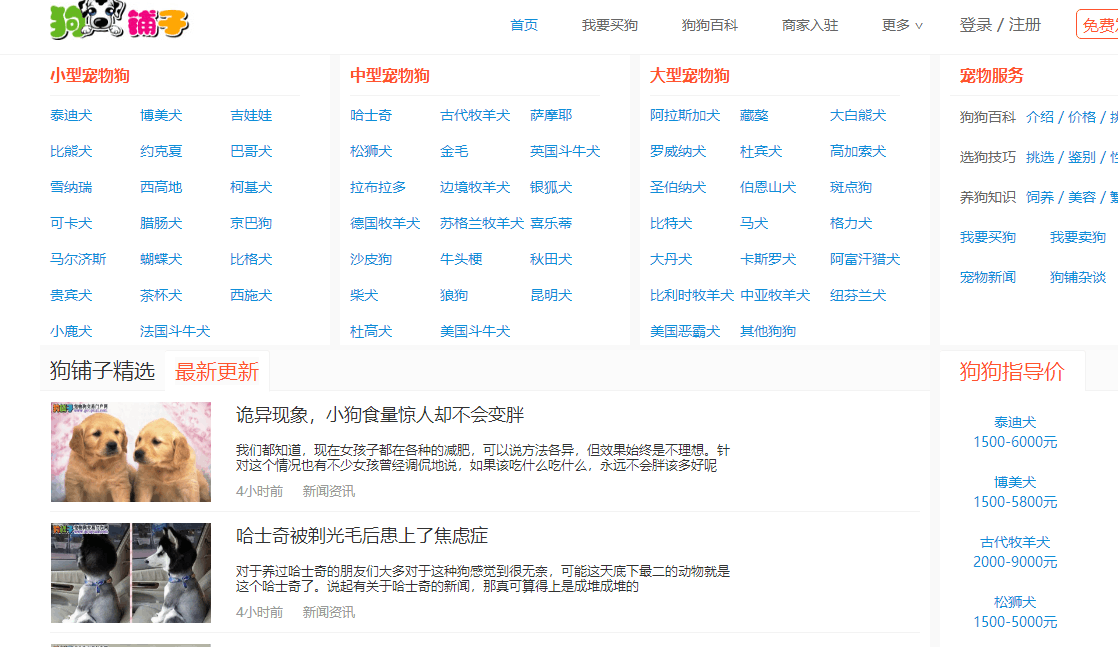Open 泰迪犬 in 狗狗指导价 list
The height and width of the screenshot is (647, 1118).
1015,422
